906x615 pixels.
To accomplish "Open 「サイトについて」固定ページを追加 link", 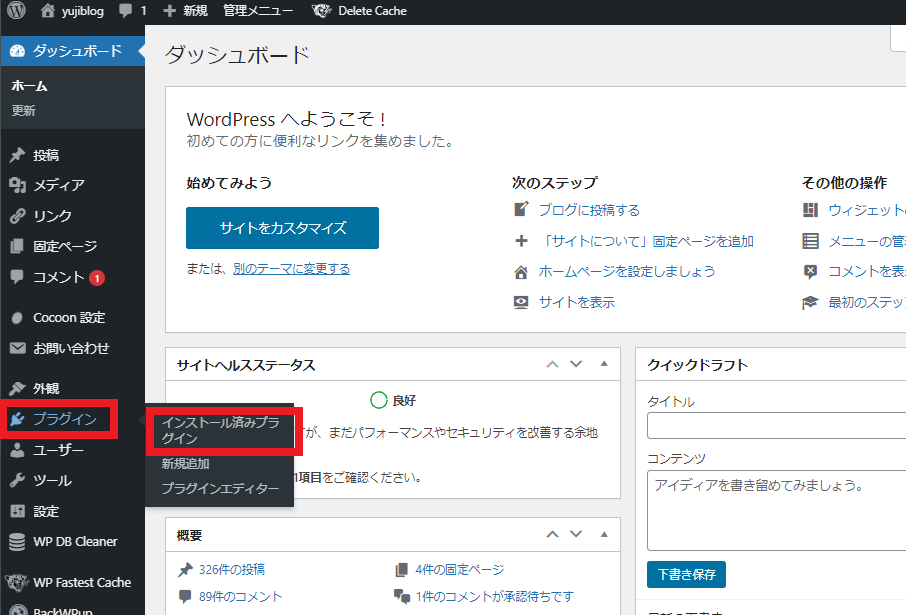I will click(x=647, y=241).
